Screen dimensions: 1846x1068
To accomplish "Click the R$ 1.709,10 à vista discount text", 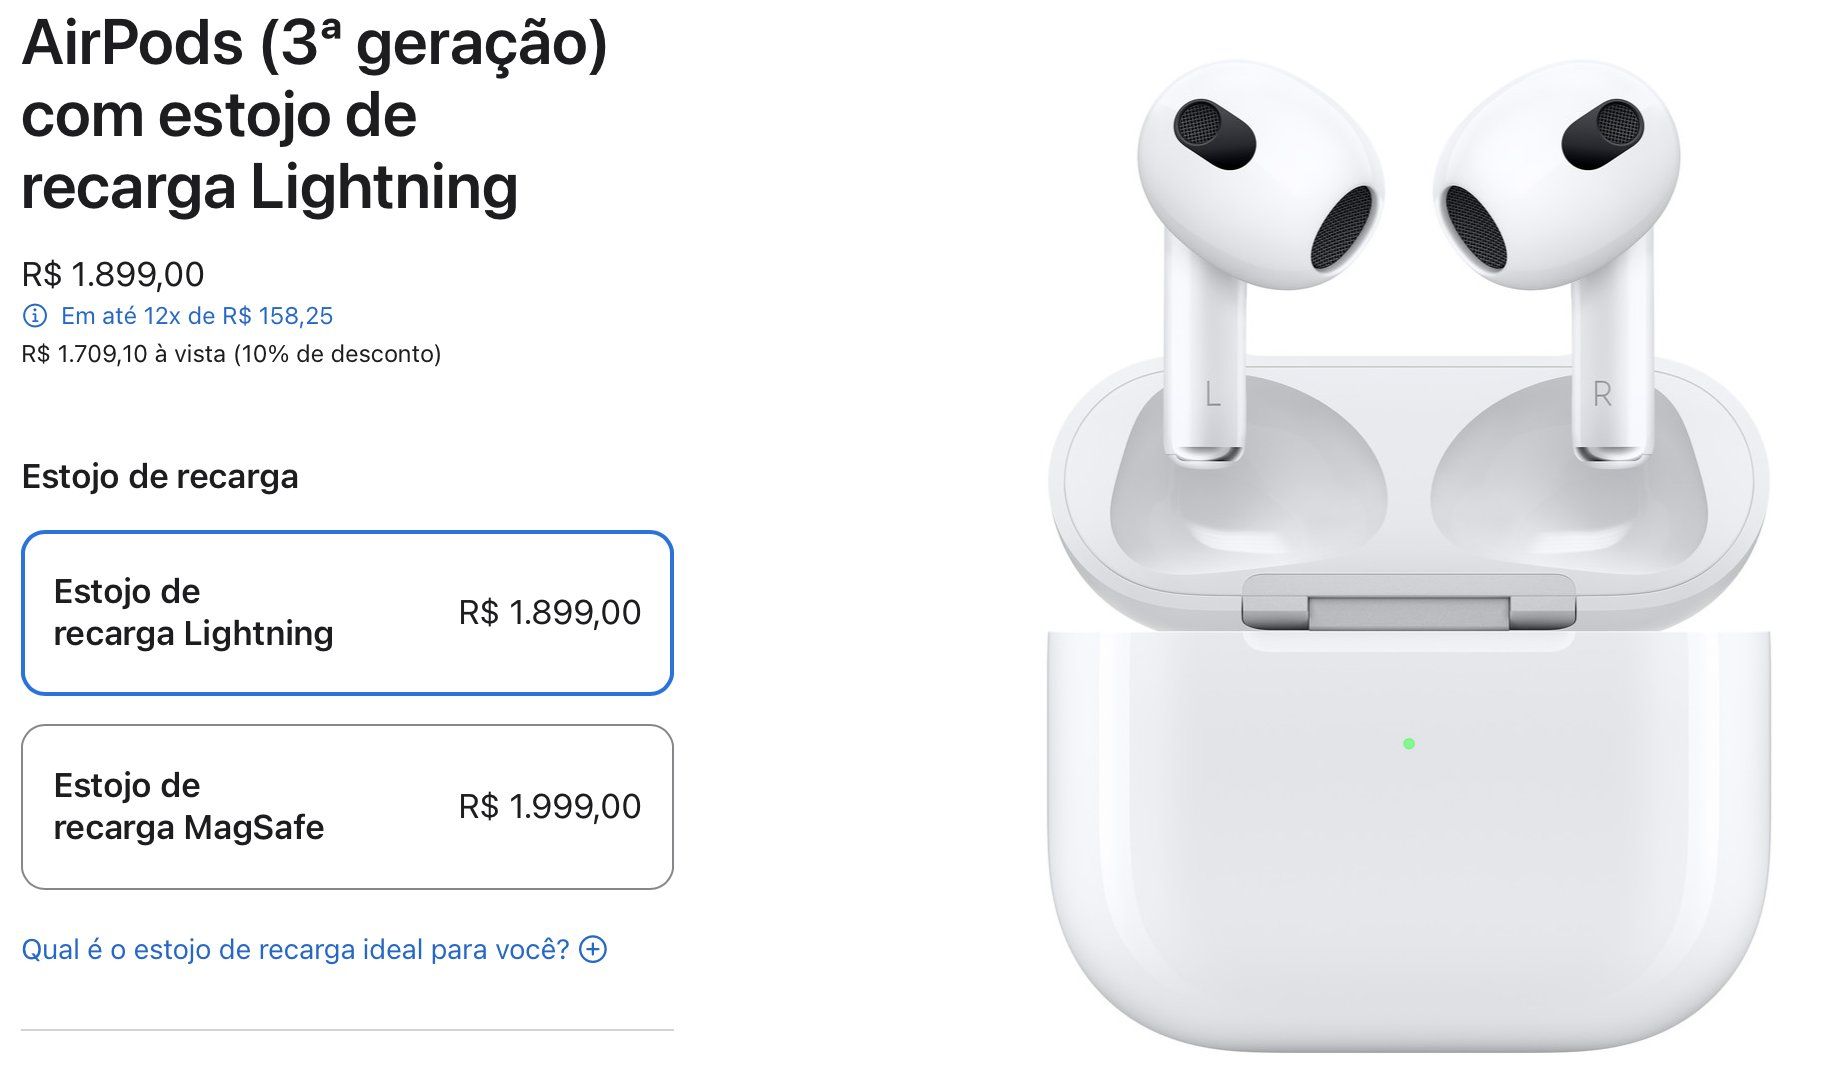I will [231, 354].
